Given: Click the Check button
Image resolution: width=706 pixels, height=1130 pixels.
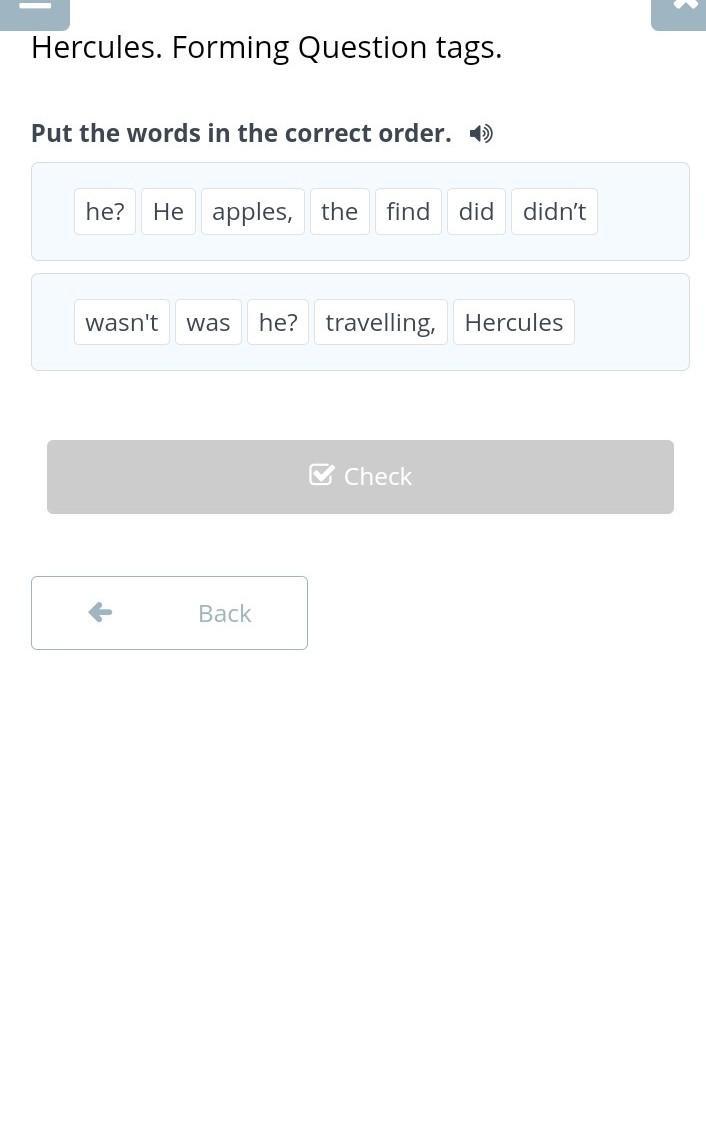Looking at the screenshot, I should pyautogui.click(x=360, y=477).
